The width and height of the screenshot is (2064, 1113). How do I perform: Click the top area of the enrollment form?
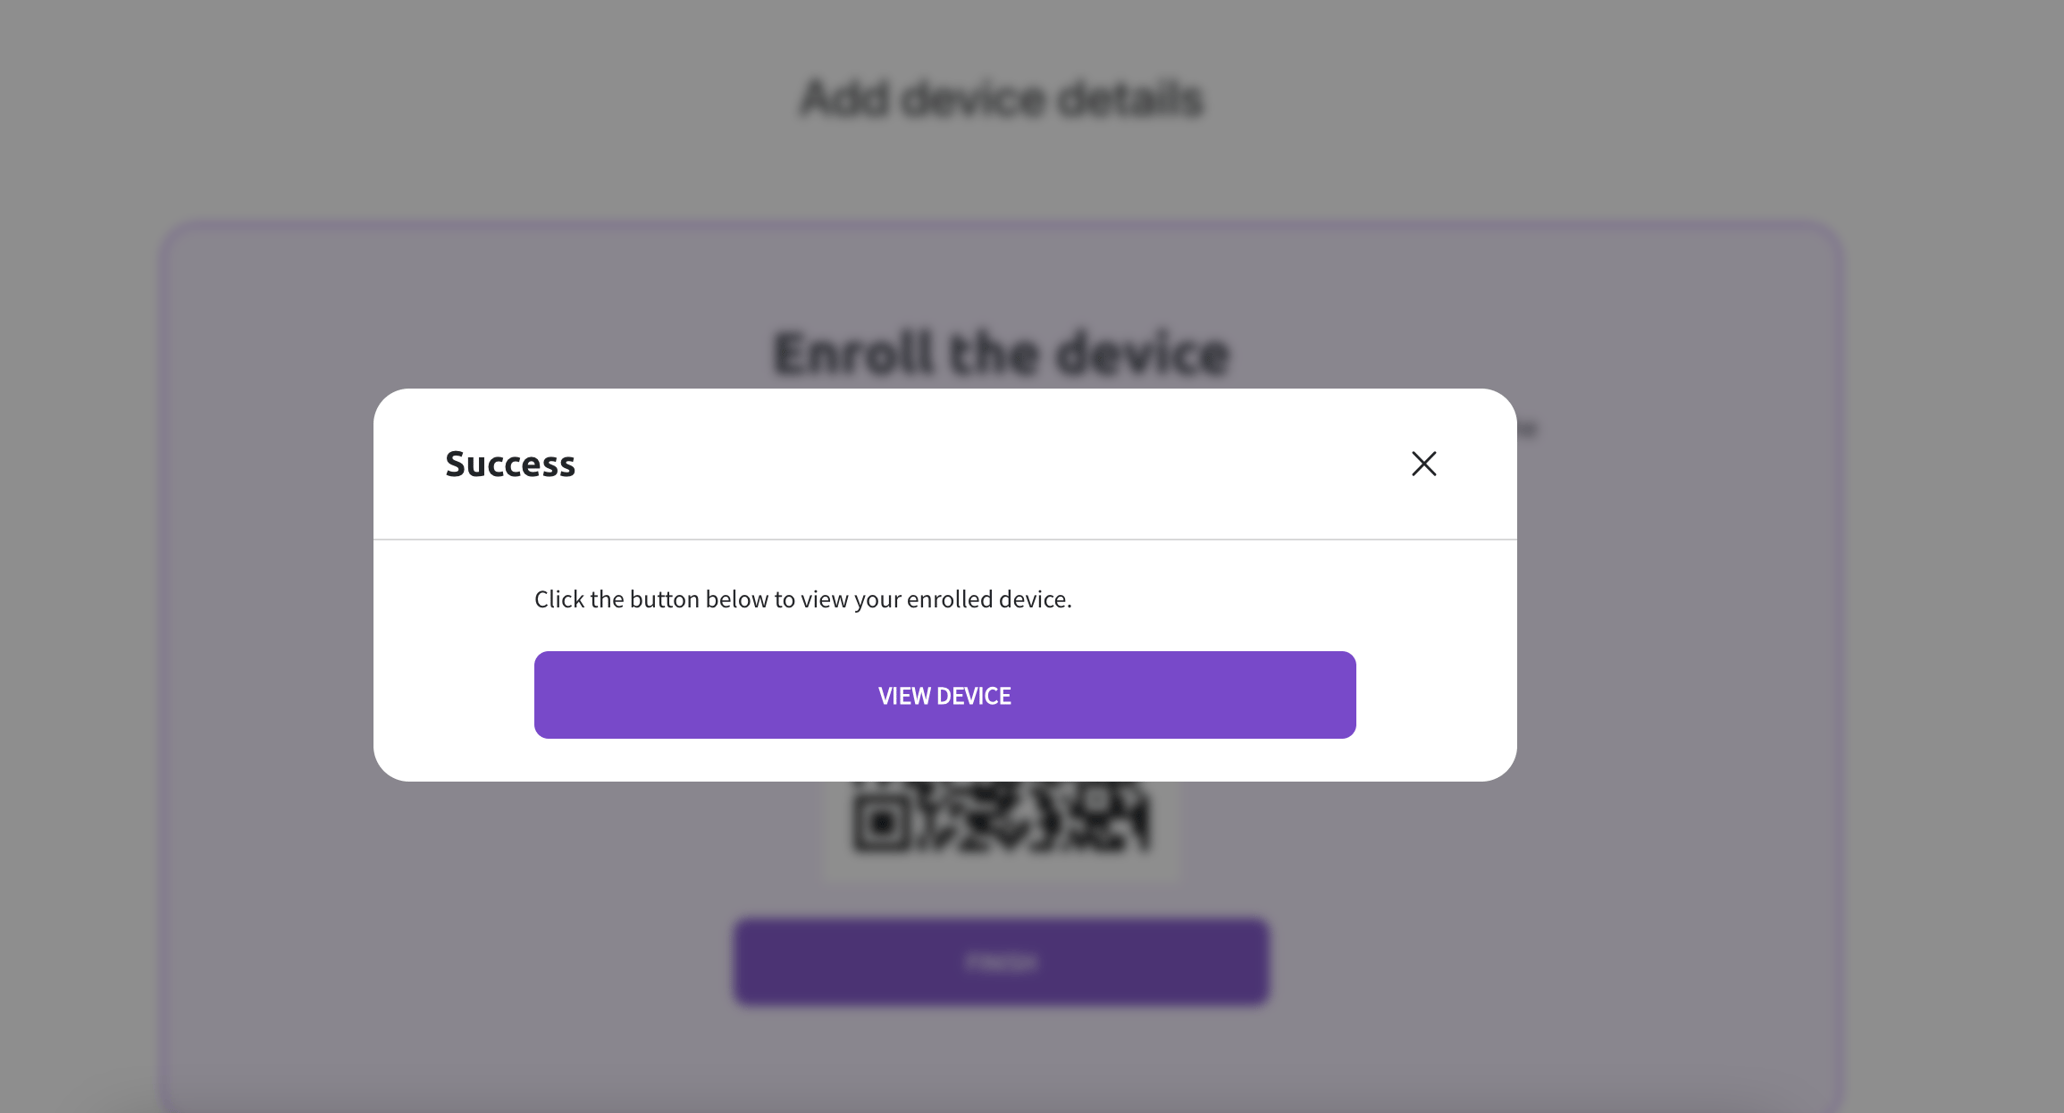click(1000, 280)
